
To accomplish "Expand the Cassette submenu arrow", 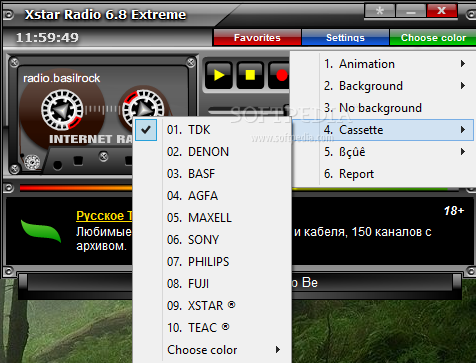I will click(x=463, y=130).
